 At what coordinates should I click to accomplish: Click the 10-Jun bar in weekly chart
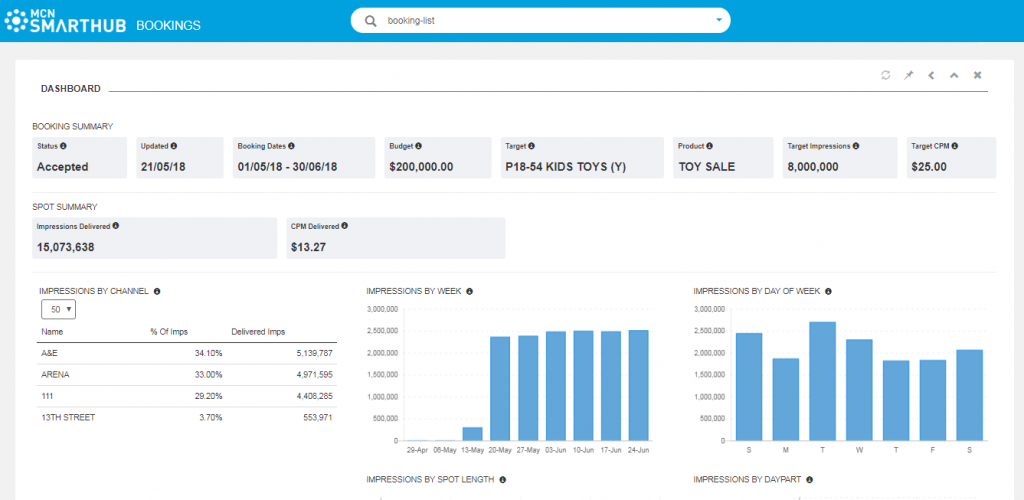(584, 386)
